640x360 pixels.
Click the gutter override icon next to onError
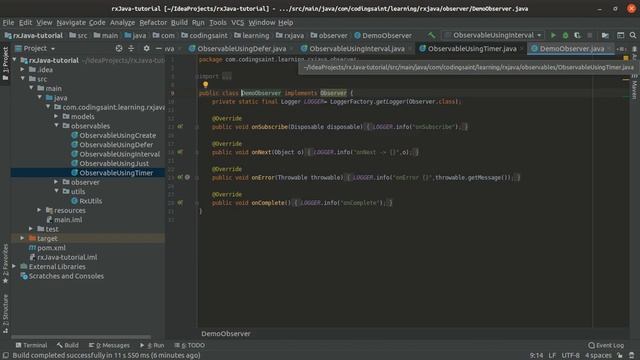(180, 177)
